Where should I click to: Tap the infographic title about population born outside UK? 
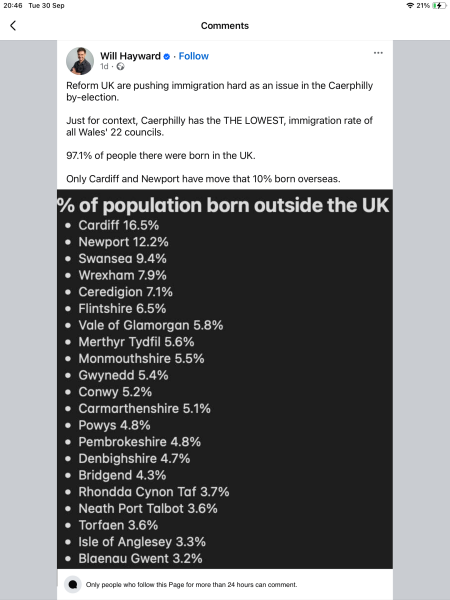pyautogui.click(x=223, y=205)
